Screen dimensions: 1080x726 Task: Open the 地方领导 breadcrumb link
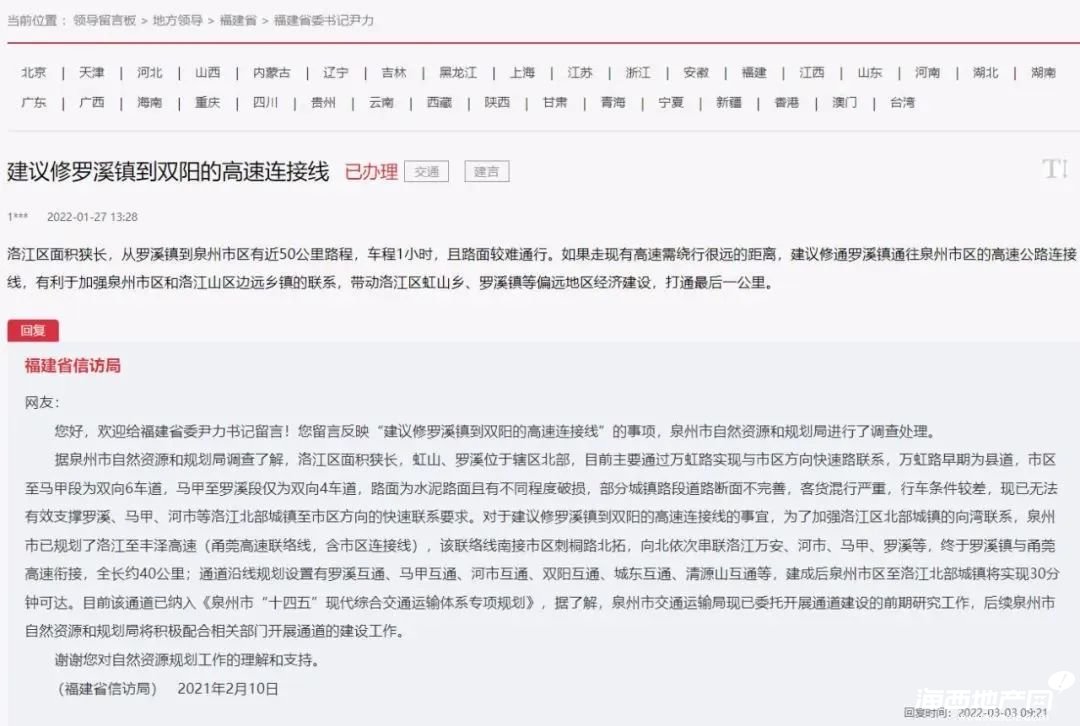point(178,21)
